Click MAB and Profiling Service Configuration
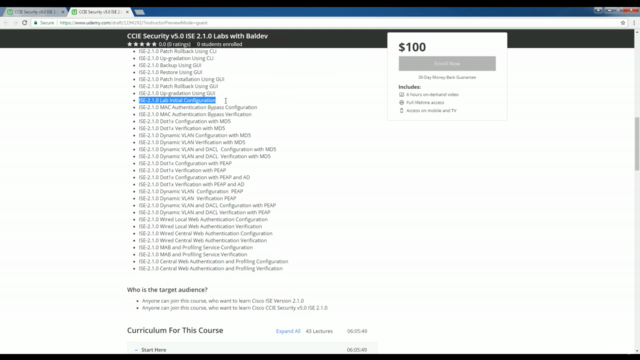Image resolution: width=640 pixels, height=360 pixels. 196,247
